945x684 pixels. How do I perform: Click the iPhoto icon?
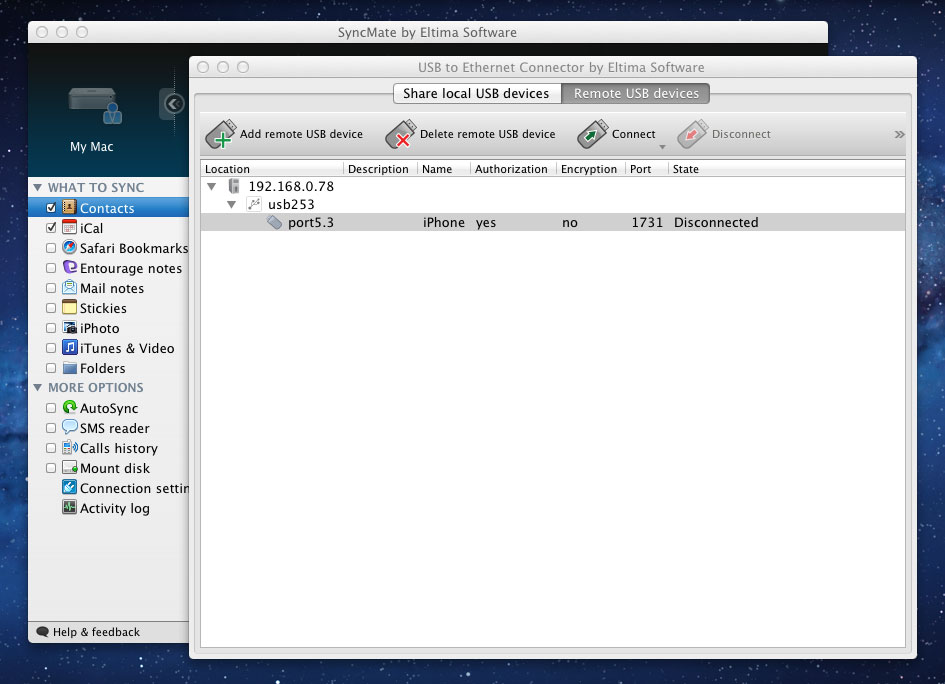[x=69, y=327]
